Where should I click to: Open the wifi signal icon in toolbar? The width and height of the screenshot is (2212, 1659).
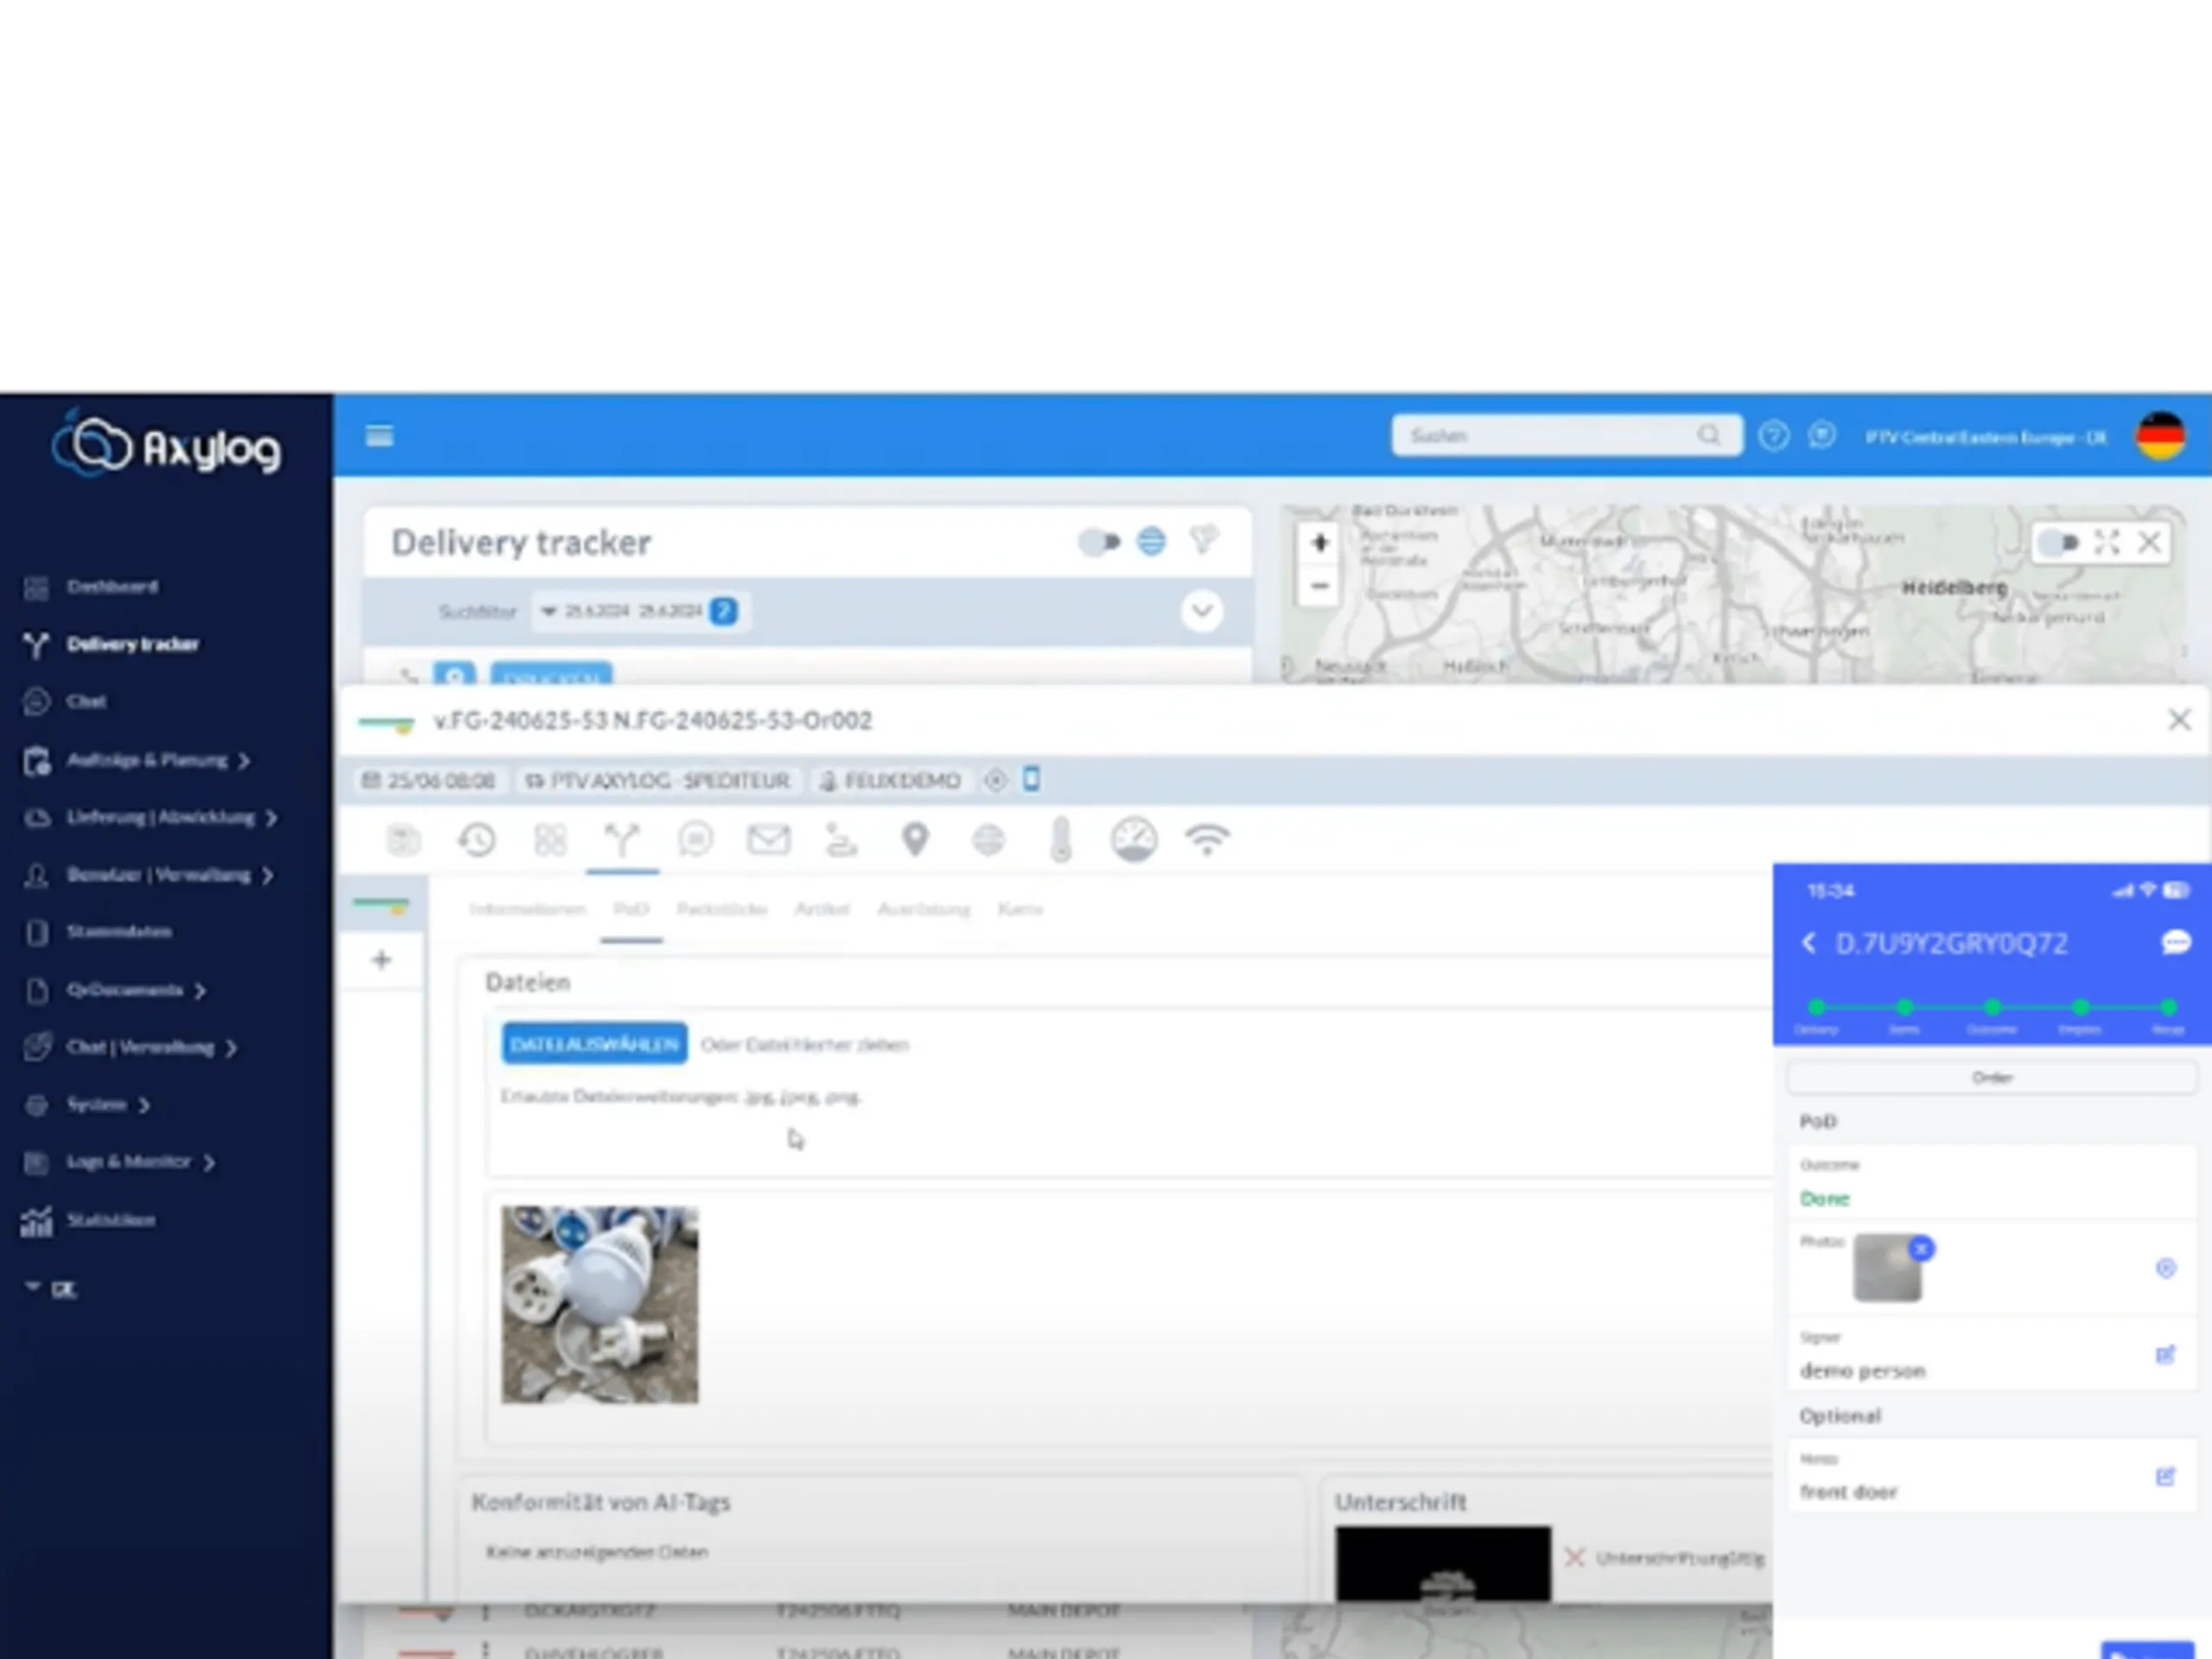pyautogui.click(x=1207, y=840)
